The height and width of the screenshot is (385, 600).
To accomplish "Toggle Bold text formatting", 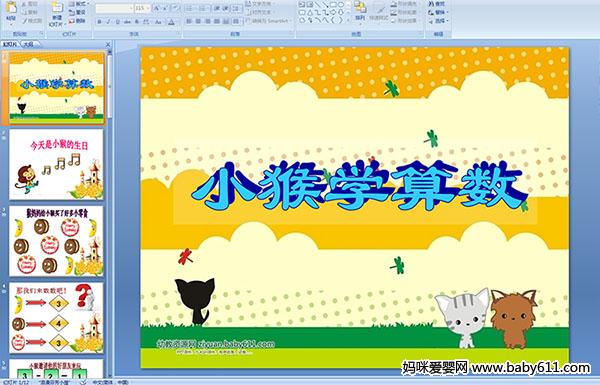I will 99,22.
